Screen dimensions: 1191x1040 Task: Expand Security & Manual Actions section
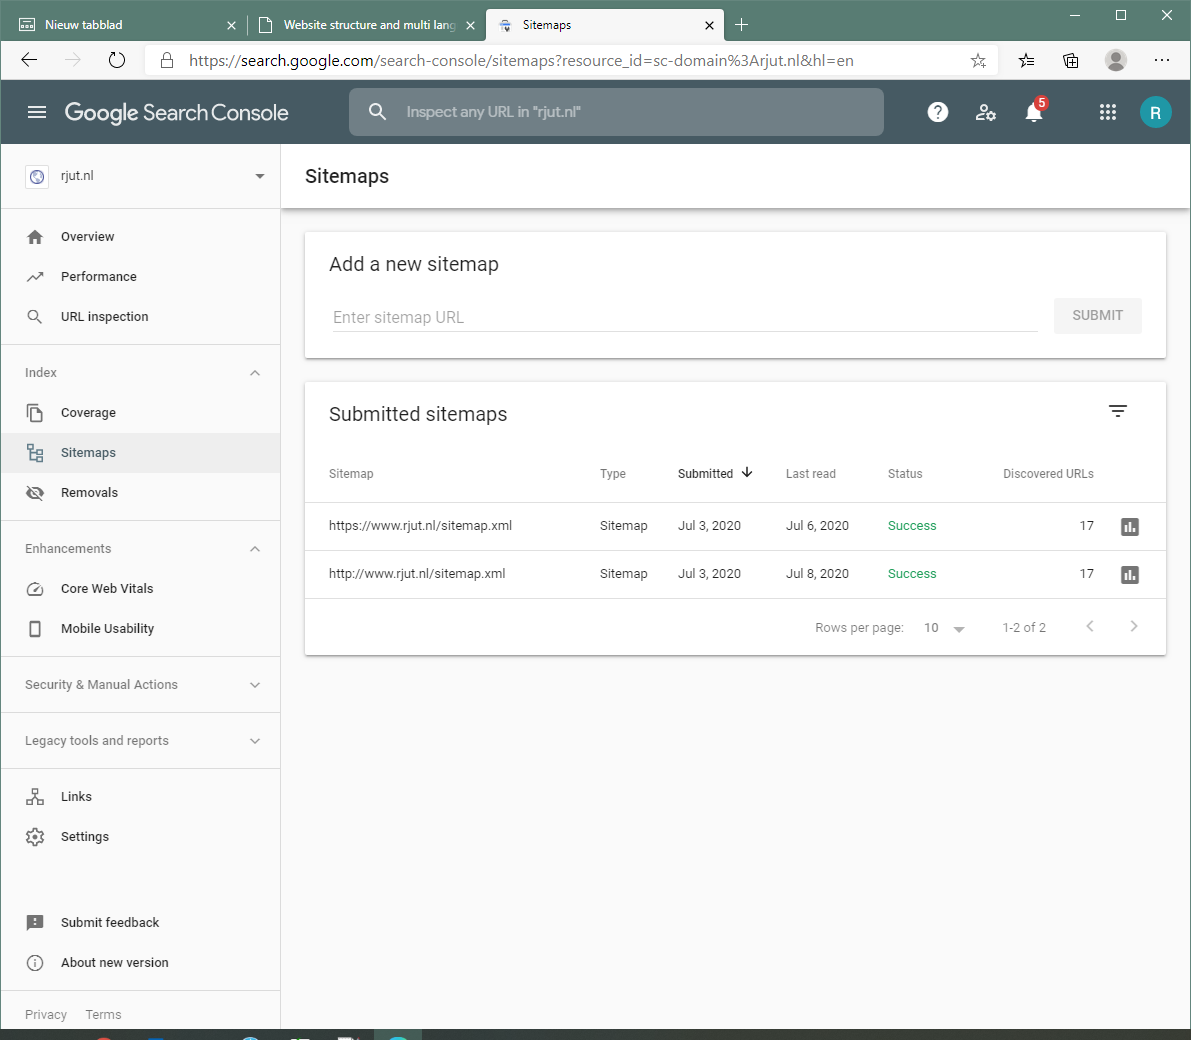pos(254,685)
